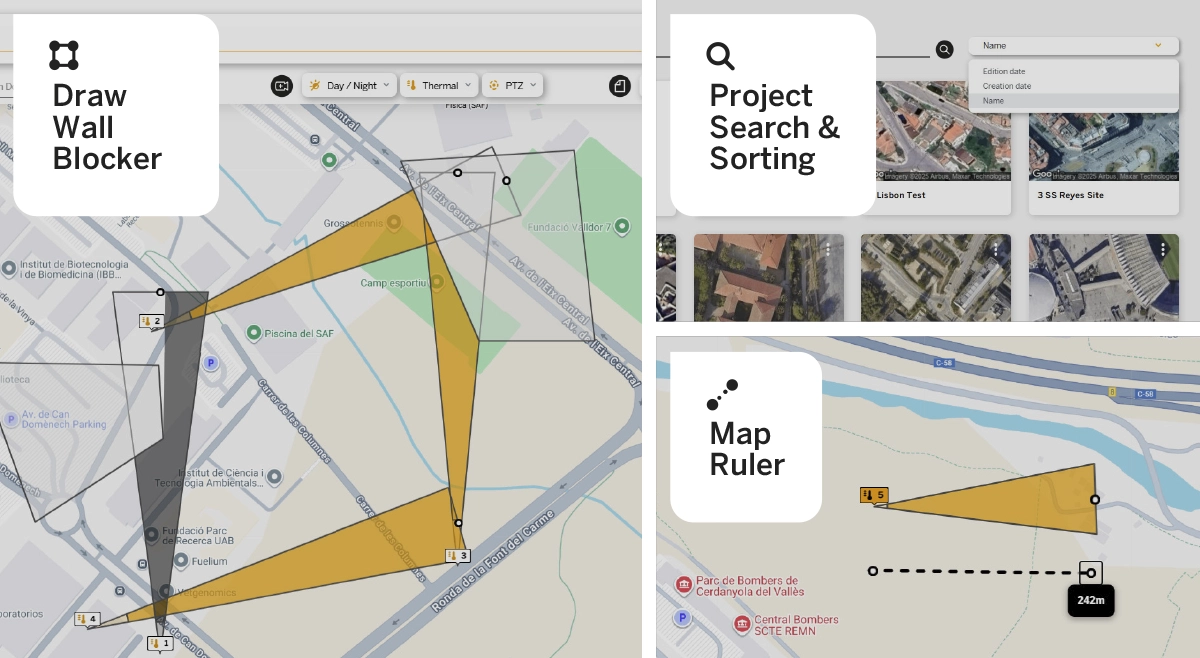The width and height of the screenshot is (1200, 658).
Task: Open the PTZ camera dropdown
Action: coord(512,86)
